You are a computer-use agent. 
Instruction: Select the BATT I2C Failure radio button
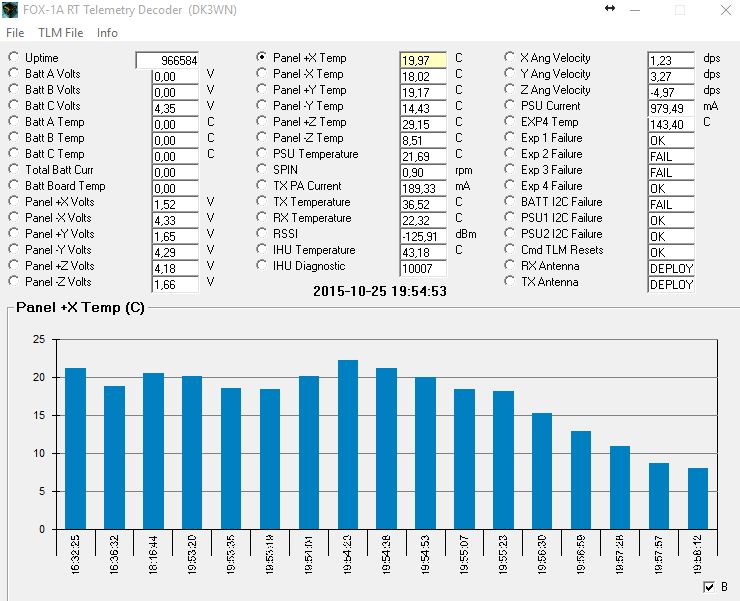tap(509, 201)
